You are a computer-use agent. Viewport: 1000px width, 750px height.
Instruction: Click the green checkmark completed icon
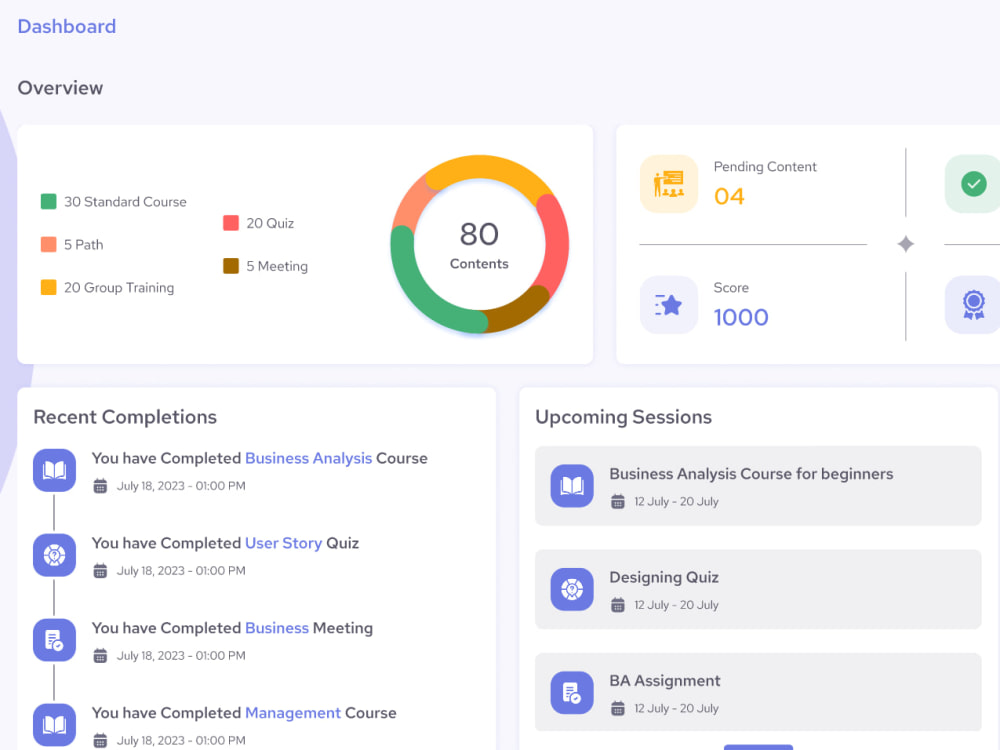pos(973,184)
